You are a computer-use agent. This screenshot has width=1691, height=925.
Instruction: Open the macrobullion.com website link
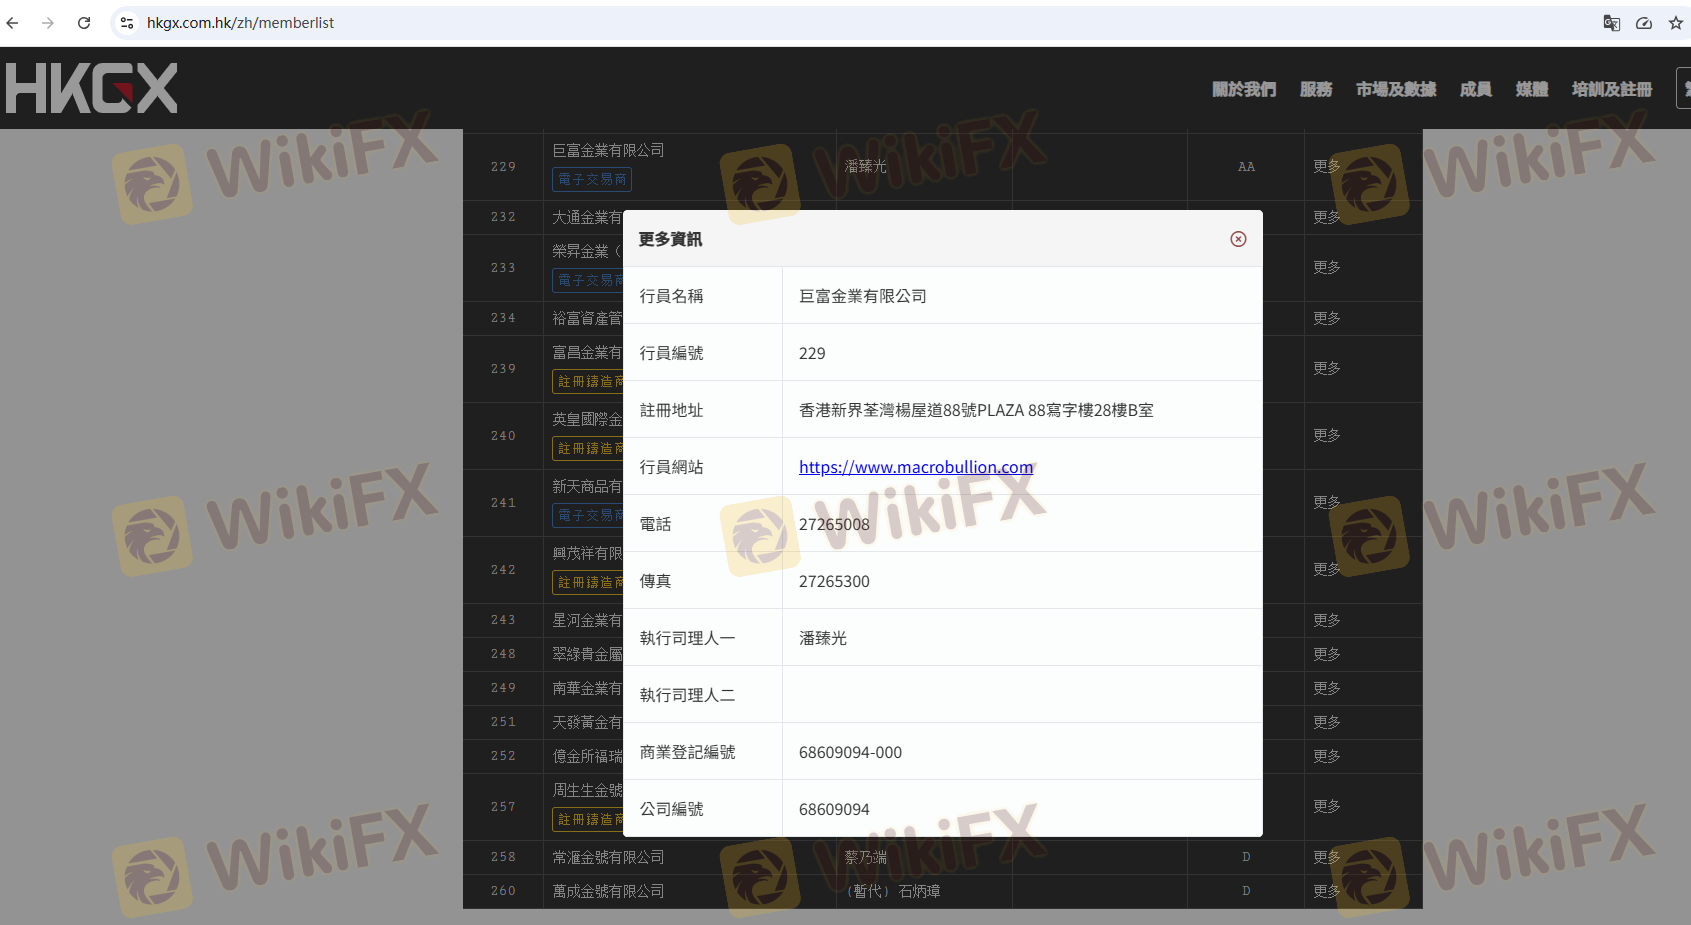(915, 467)
